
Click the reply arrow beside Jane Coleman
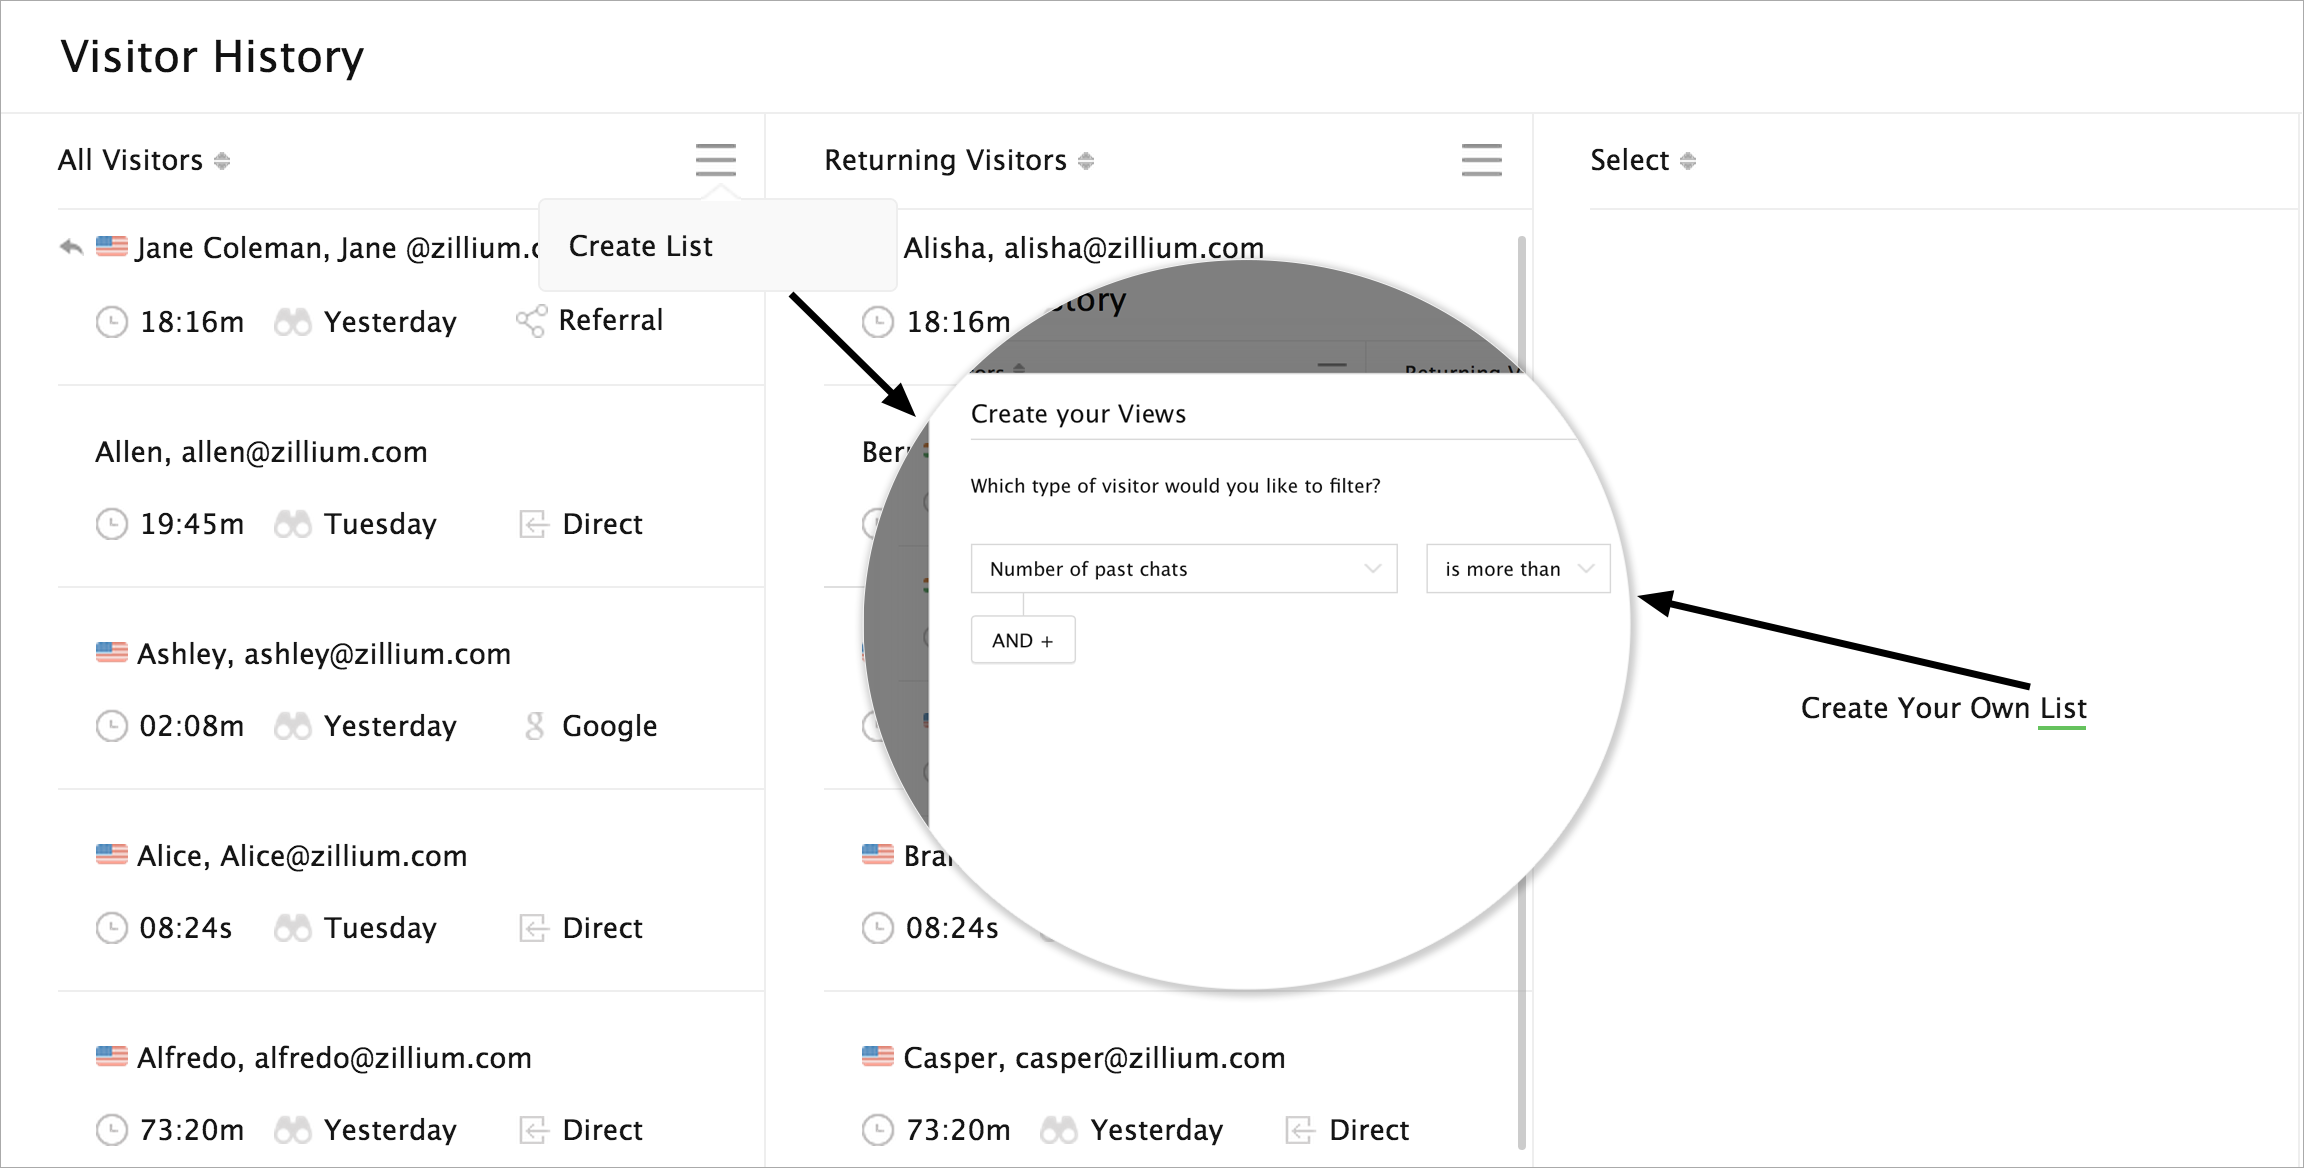click(x=71, y=247)
